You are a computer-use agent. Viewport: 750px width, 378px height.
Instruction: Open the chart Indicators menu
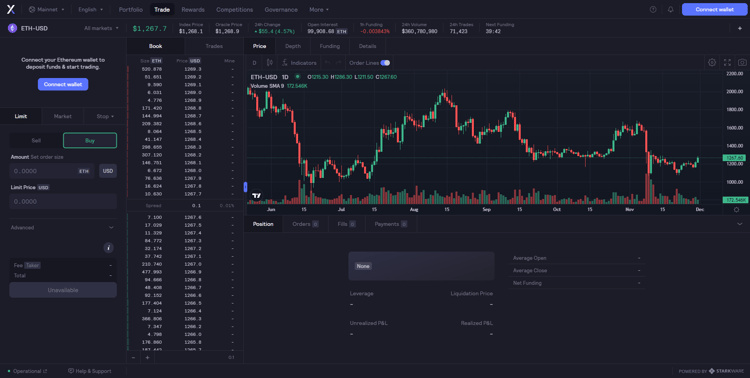pos(299,63)
